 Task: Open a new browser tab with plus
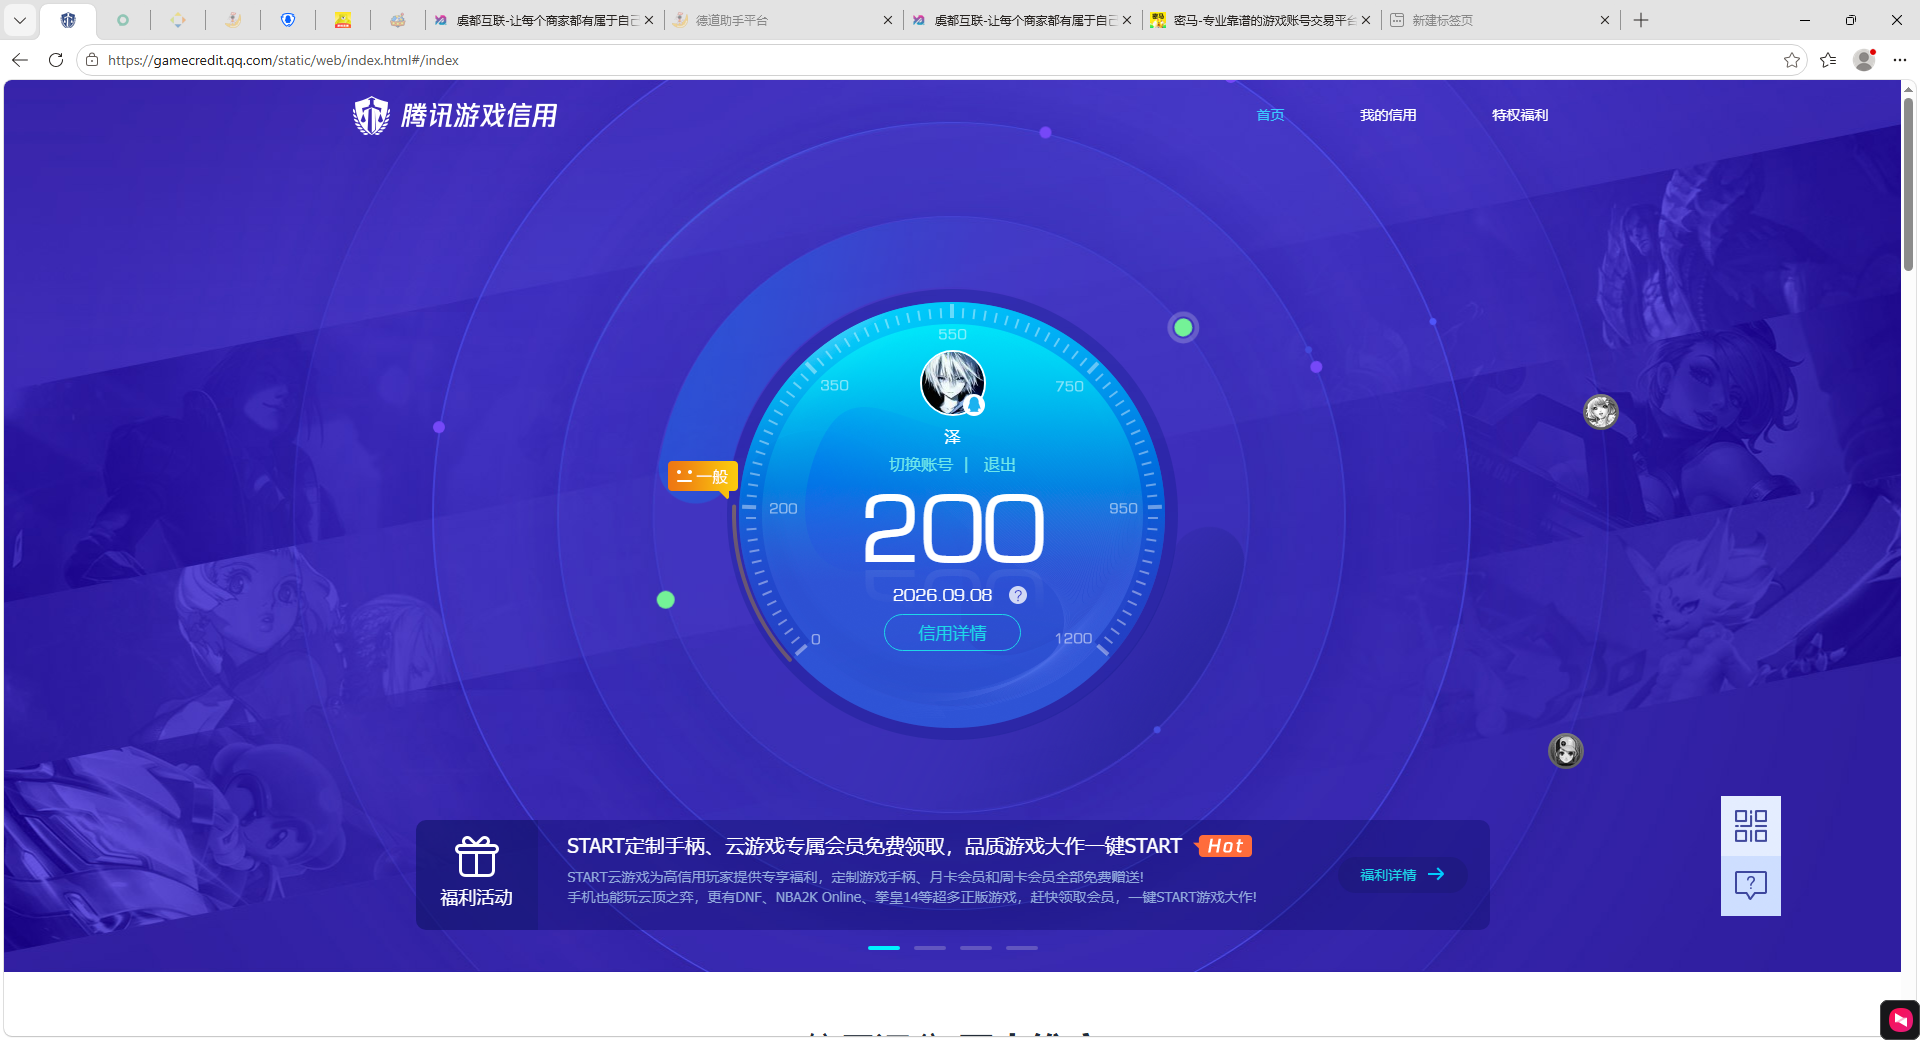point(1641,20)
